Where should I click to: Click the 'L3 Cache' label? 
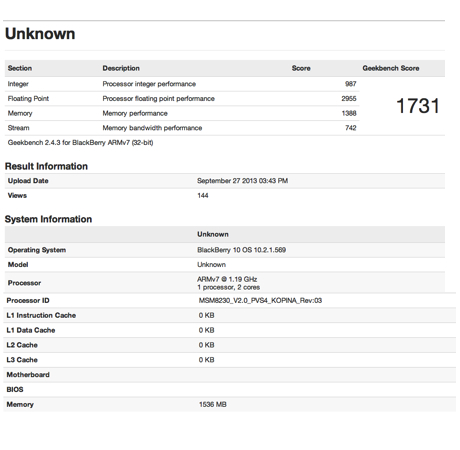[x=22, y=360]
